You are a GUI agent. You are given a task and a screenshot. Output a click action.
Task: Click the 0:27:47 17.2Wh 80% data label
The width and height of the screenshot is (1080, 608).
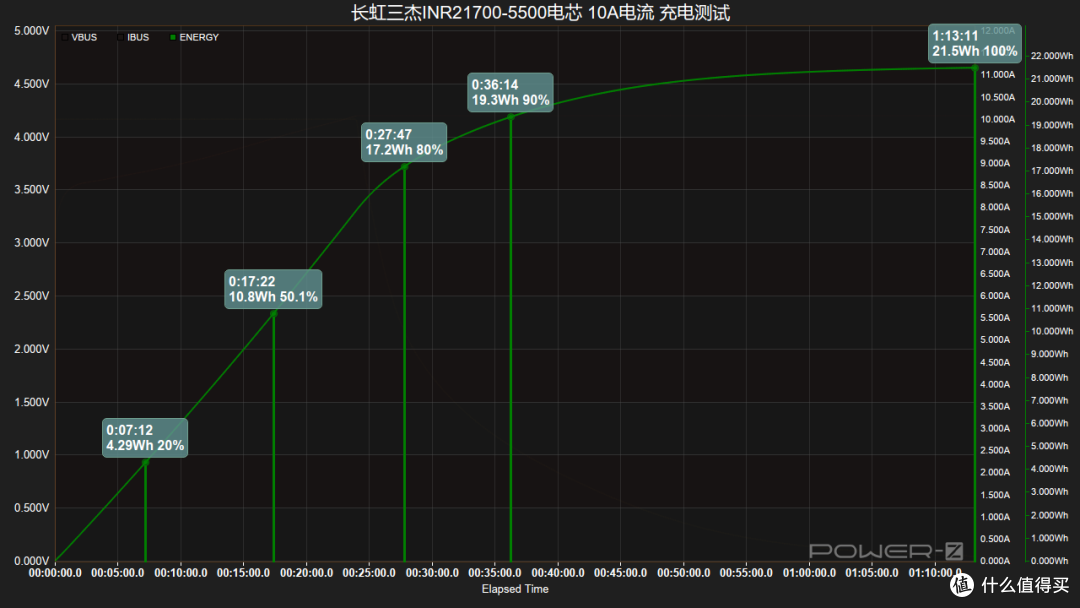pyautogui.click(x=404, y=143)
